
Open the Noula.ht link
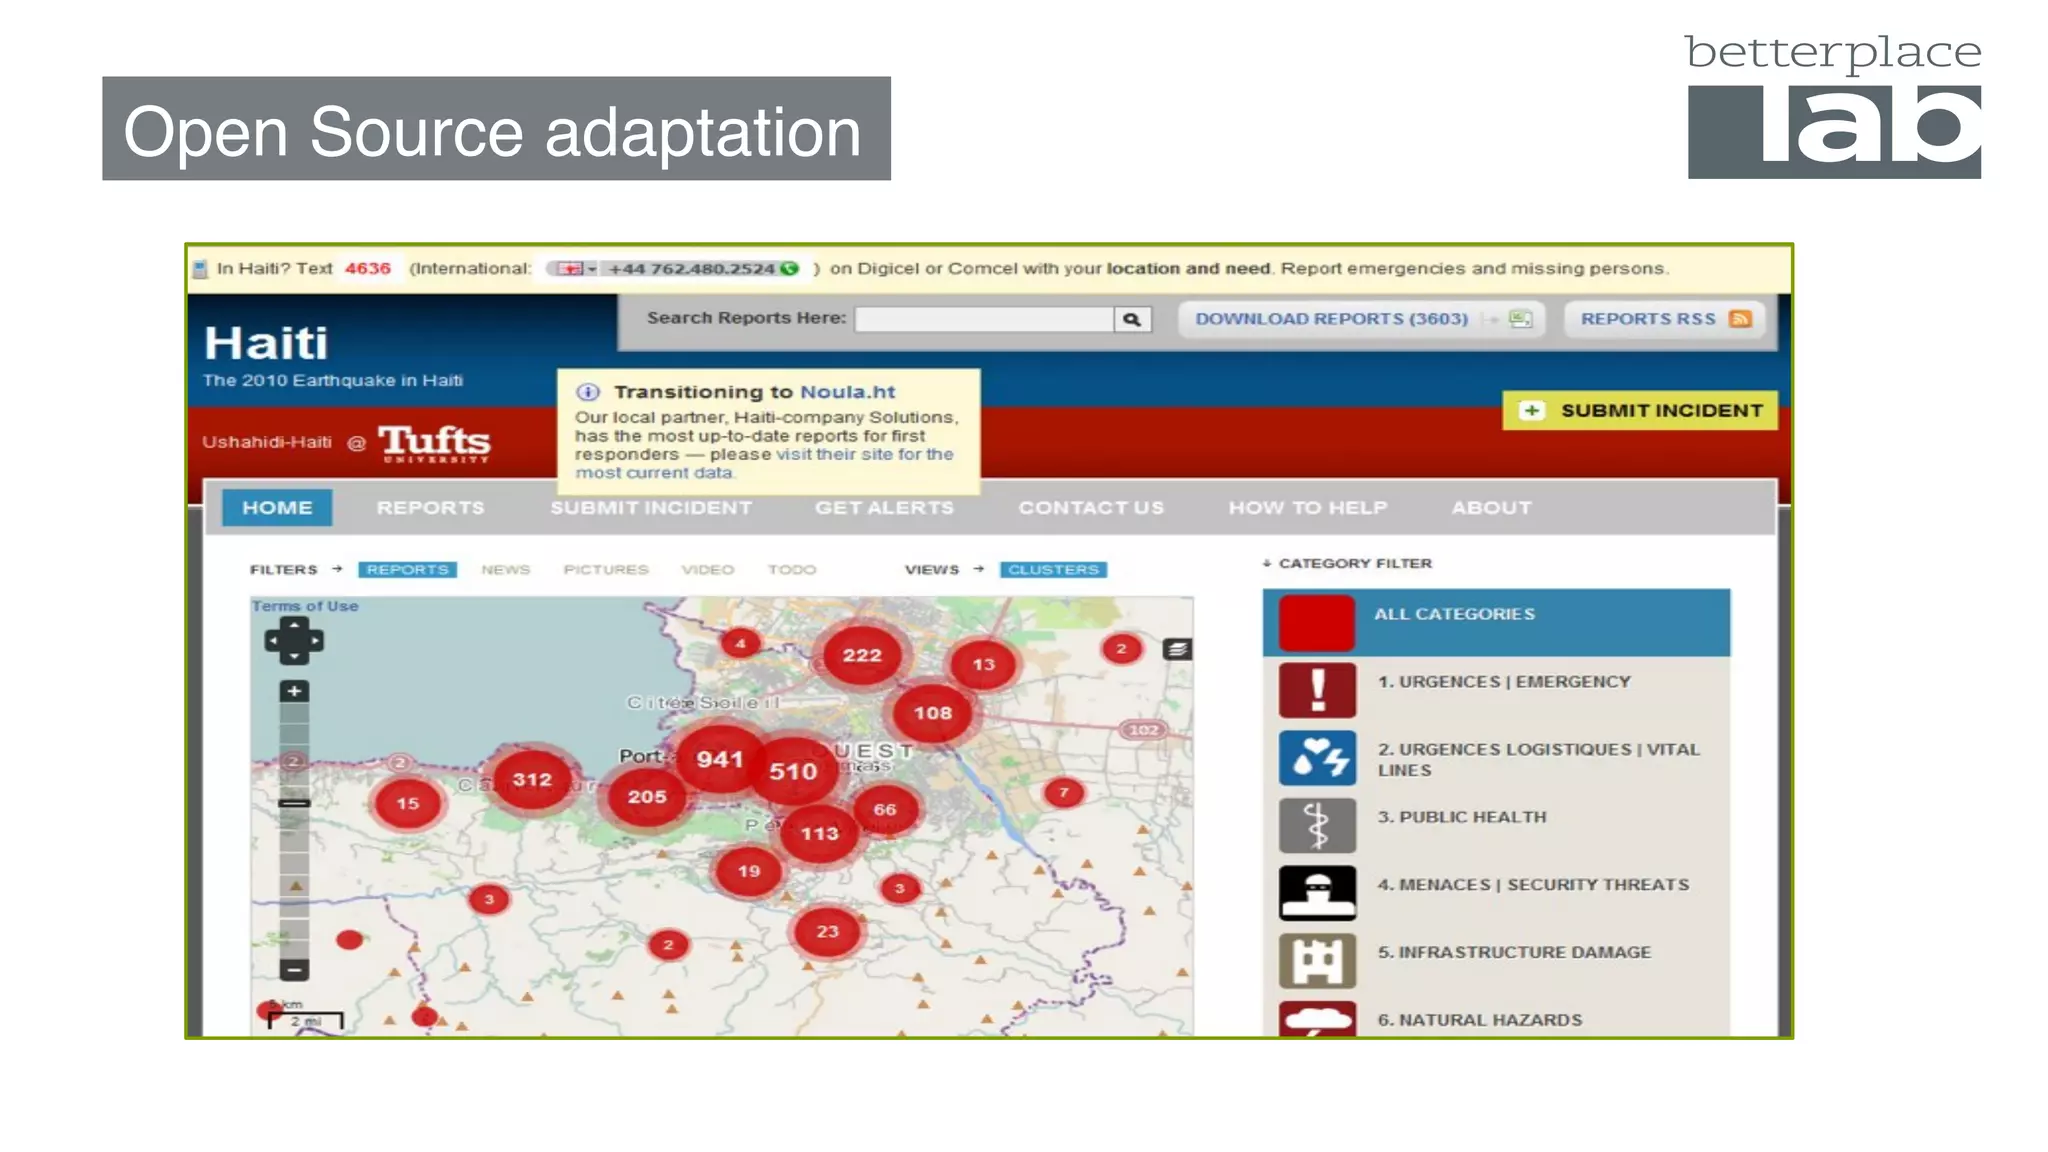[847, 393]
